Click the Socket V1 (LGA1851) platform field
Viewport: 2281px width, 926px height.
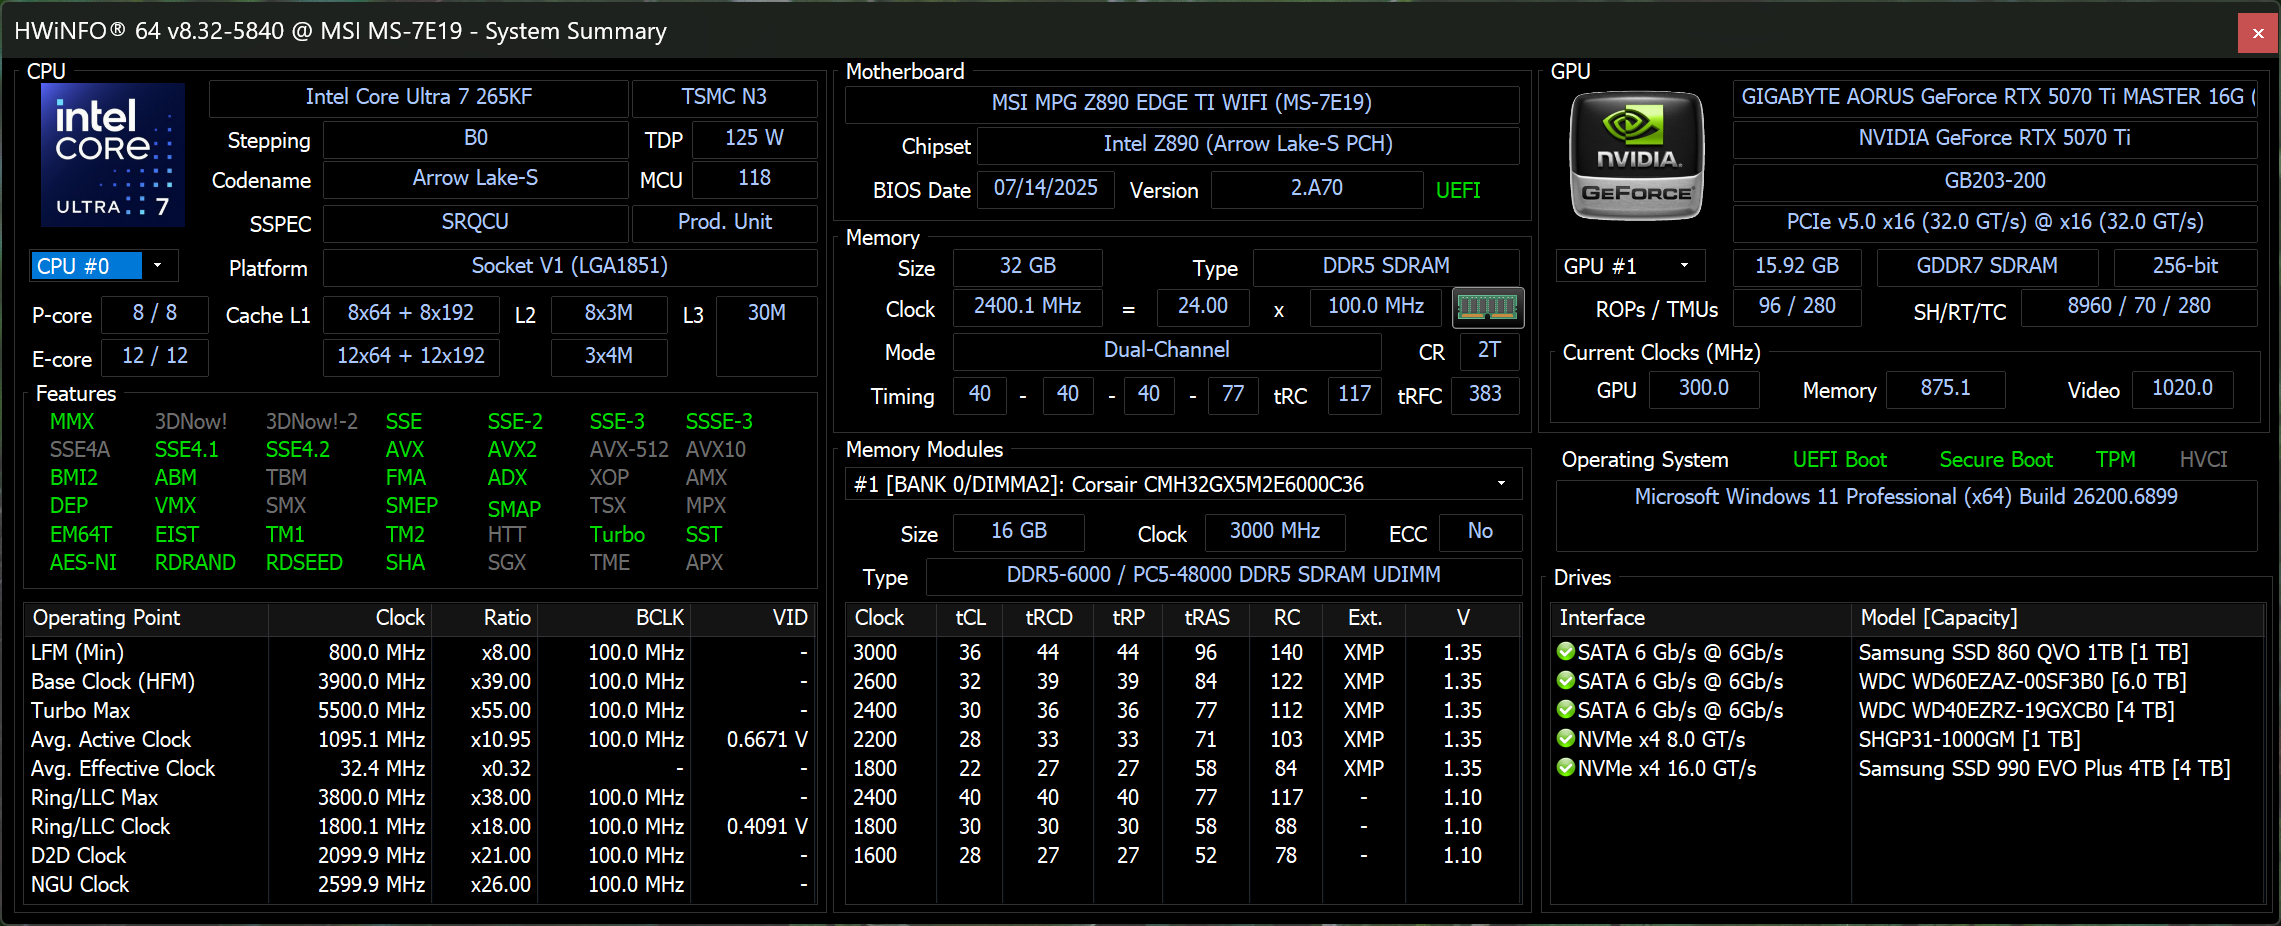(569, 266)
